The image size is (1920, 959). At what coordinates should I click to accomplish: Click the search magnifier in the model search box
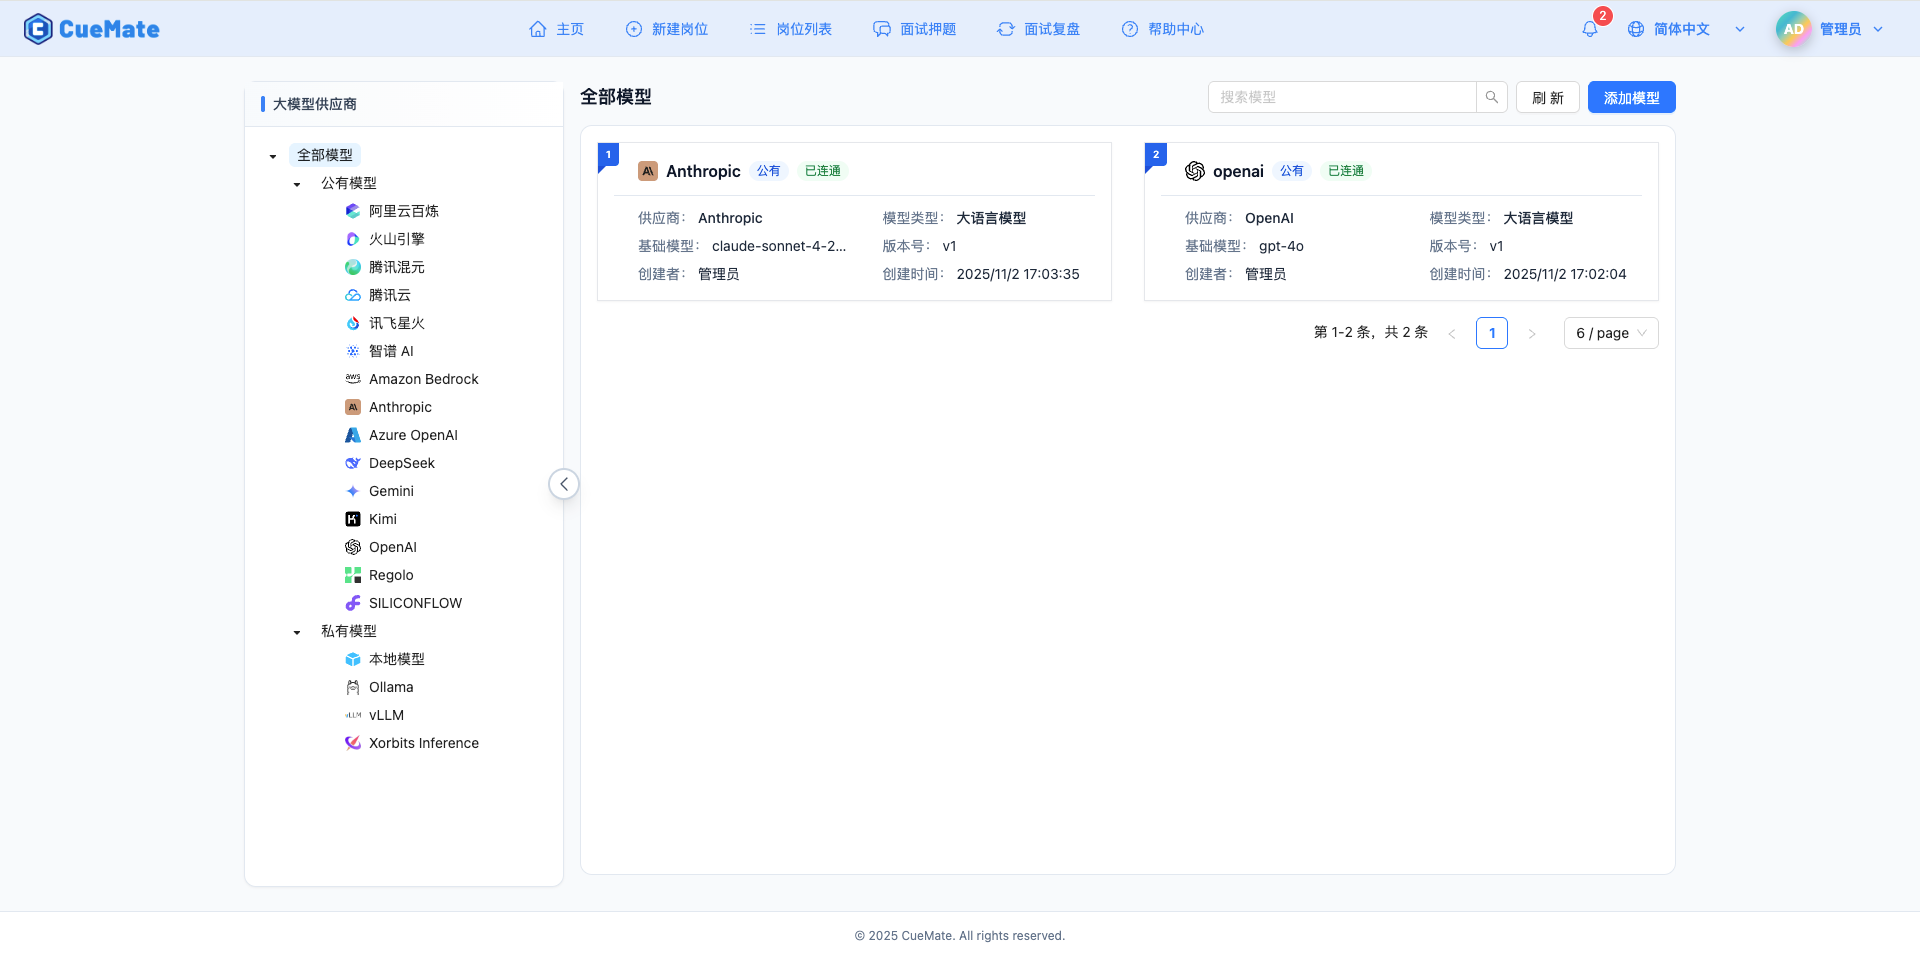point(1491,97)
